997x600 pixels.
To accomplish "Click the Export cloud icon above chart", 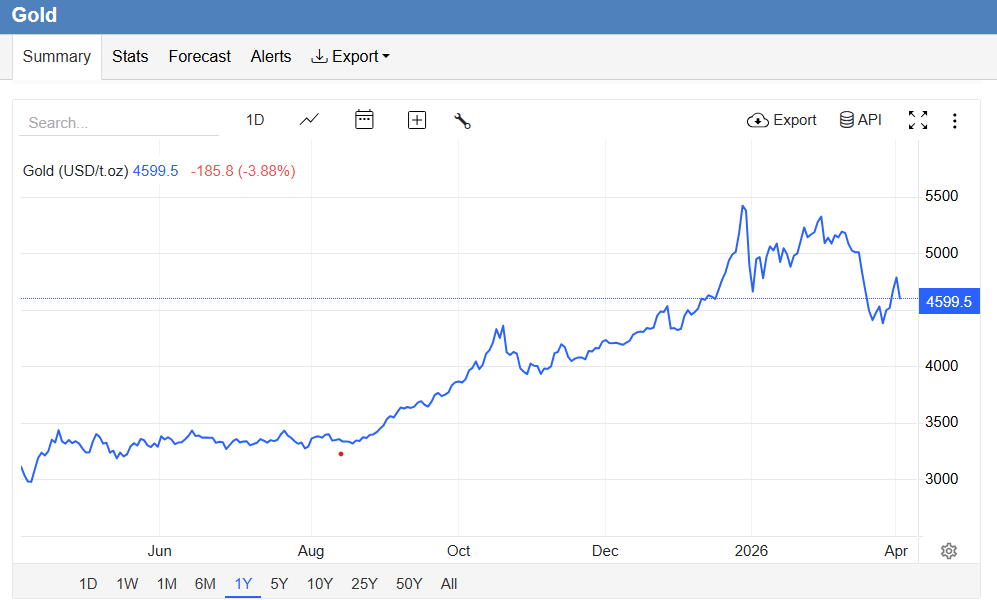I will point(781,119).
